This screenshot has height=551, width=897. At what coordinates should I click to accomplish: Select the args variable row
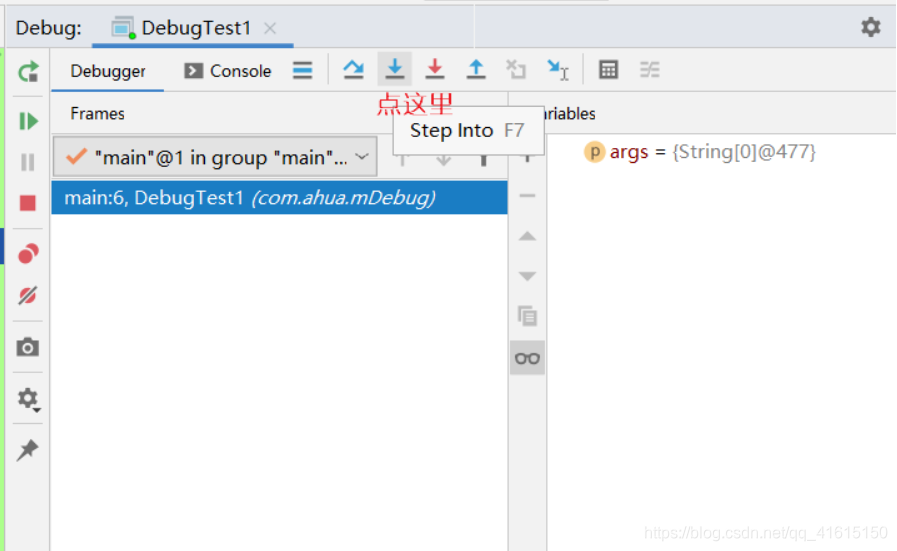pyautogui.click(x=699, y=152)
